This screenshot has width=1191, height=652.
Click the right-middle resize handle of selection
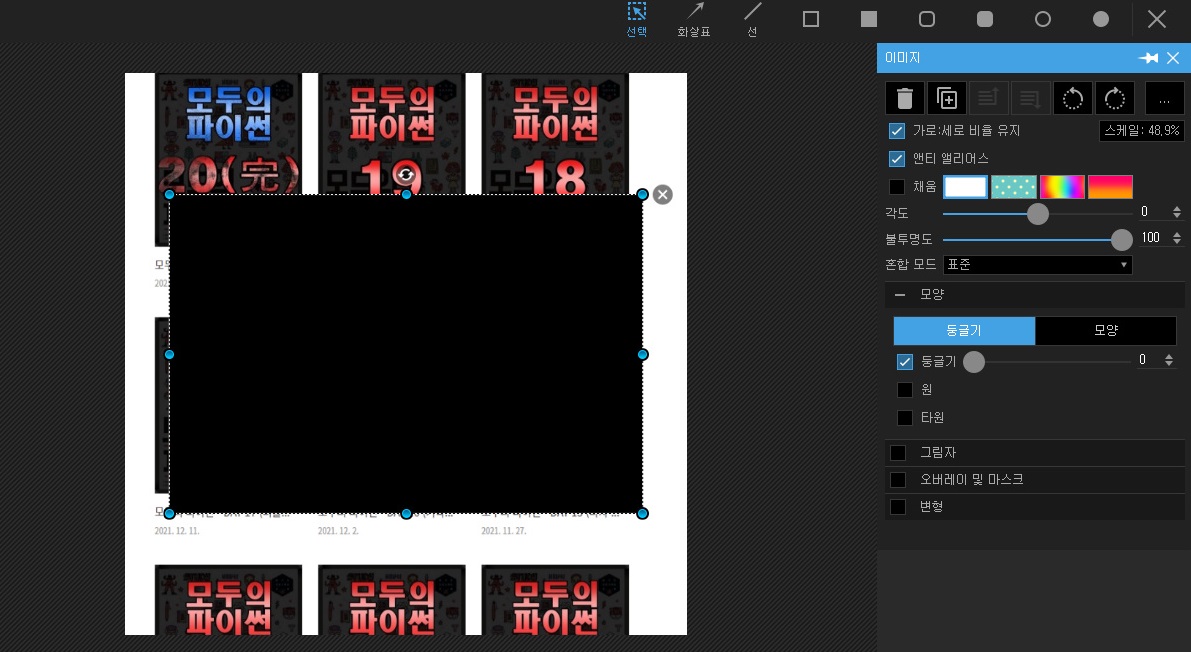coord(643,354)
